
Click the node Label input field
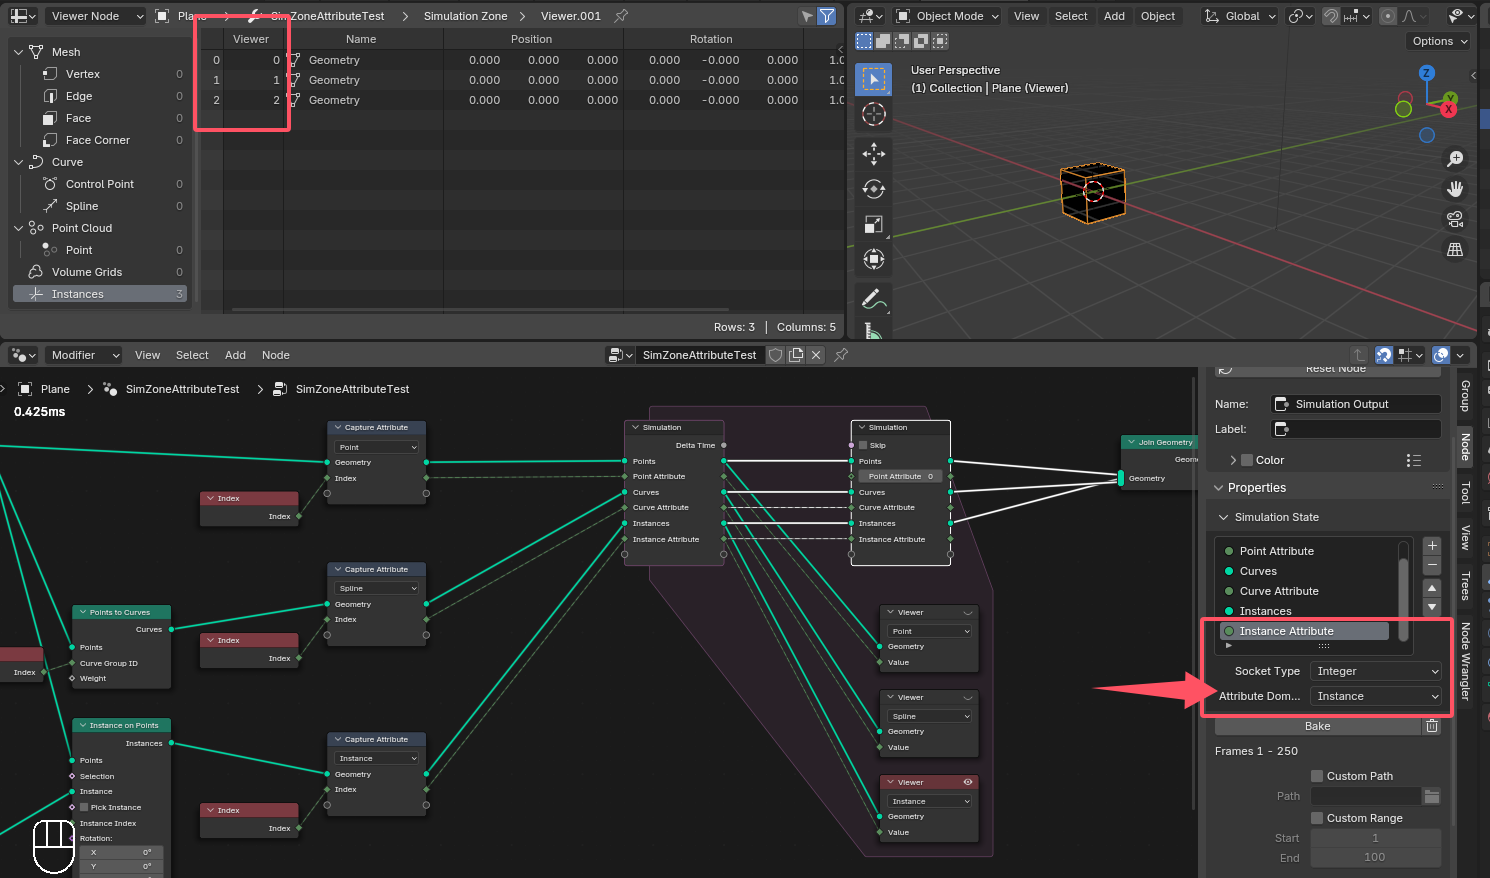coord(1355,429)
